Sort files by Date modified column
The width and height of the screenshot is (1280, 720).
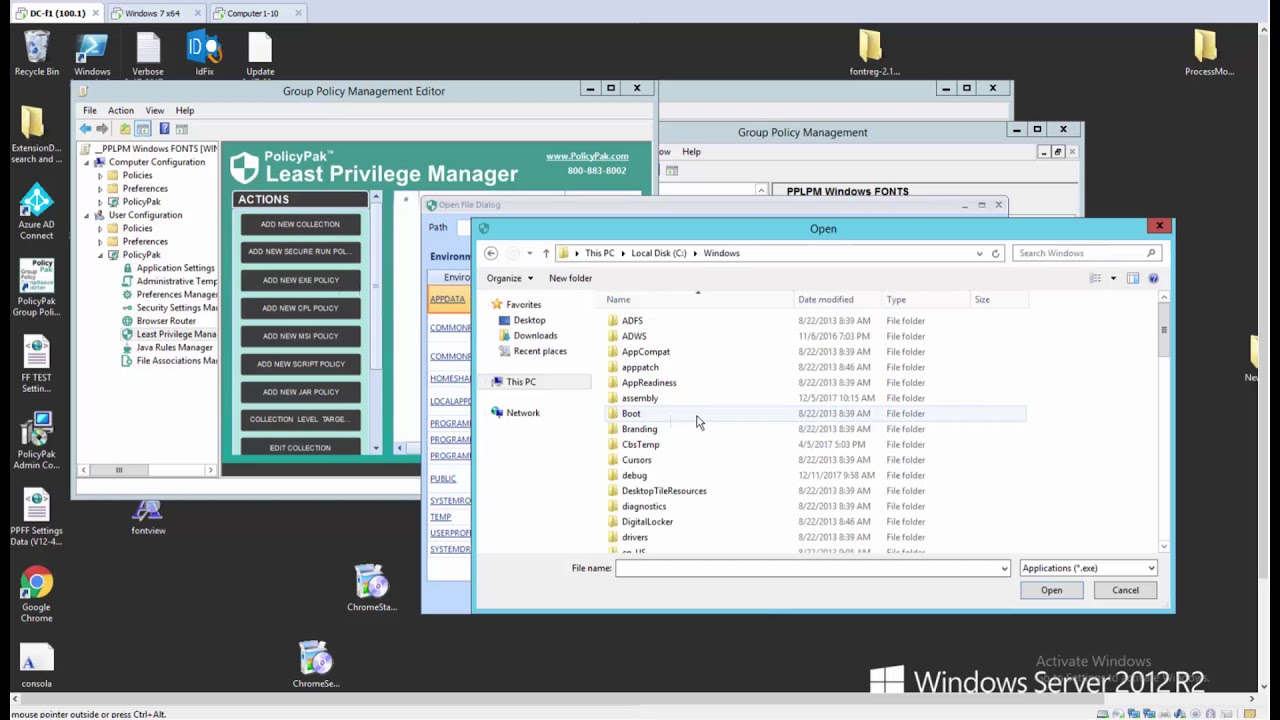click(x=826, y=300)
